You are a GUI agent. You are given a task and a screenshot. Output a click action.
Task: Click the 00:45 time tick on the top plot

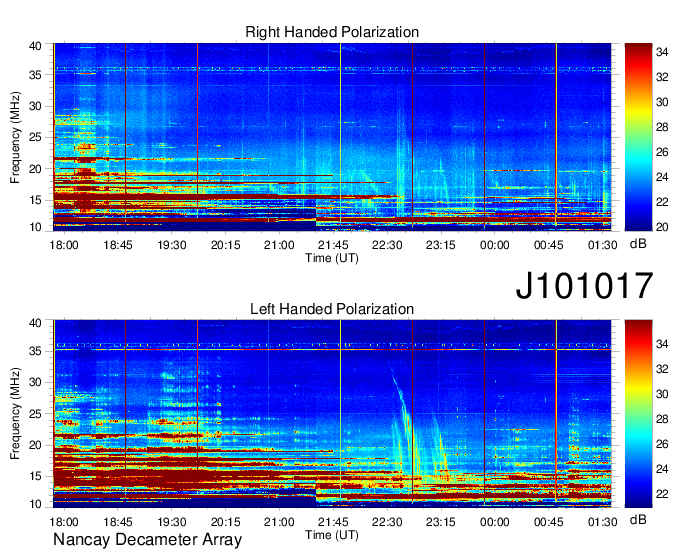click(549, 245)
